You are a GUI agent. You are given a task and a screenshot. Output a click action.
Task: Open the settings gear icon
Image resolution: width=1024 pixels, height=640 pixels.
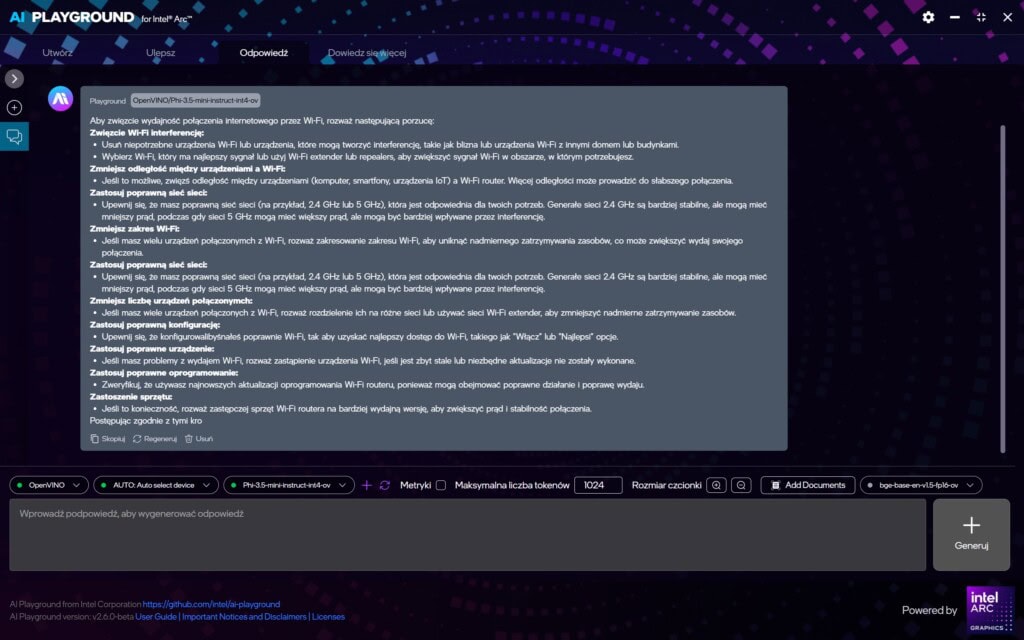[x=928, y=17]
